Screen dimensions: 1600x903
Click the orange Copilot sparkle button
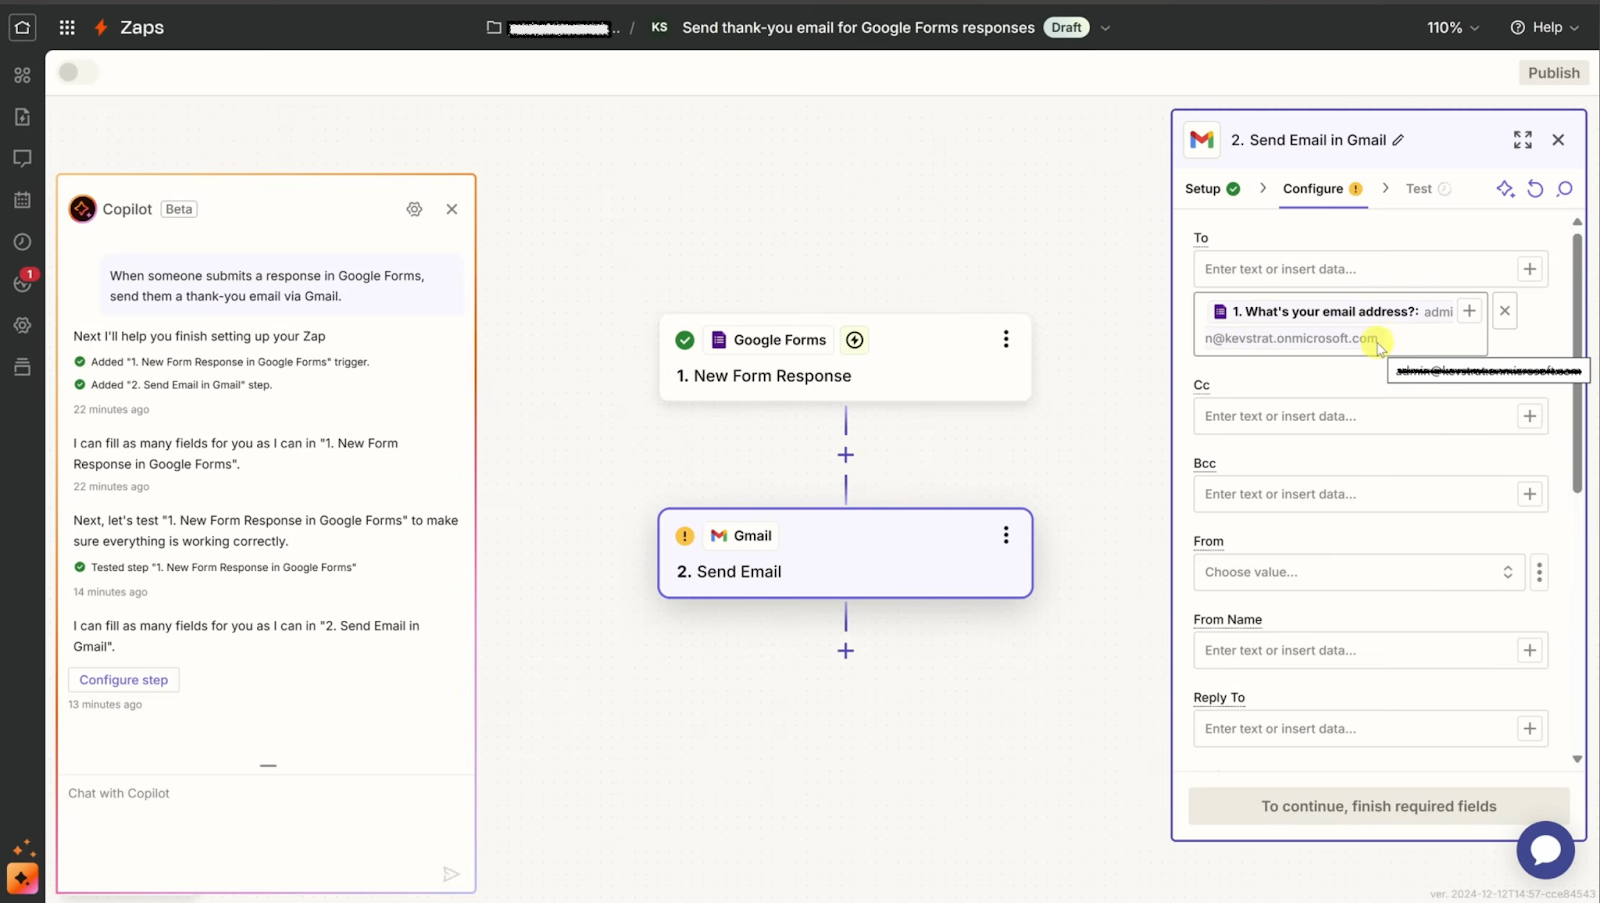click(x=22, y=879)
